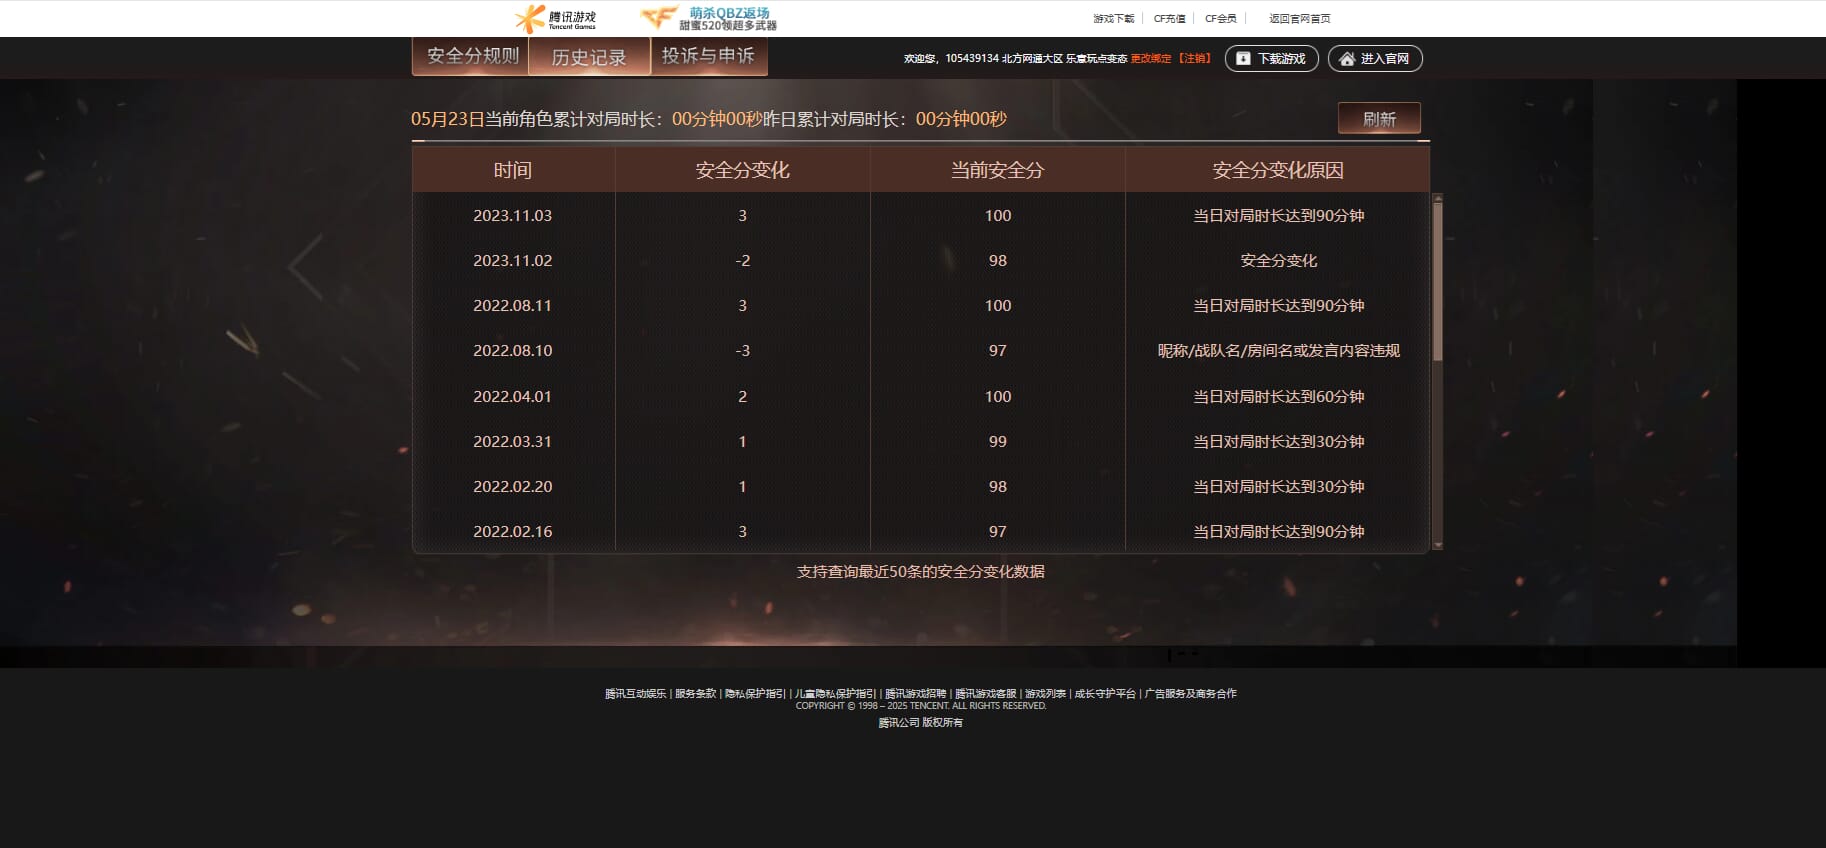This screenshot has height=848, width=1826.
Task: Select the date 2022.03.31
Action: tap(513, 442)
